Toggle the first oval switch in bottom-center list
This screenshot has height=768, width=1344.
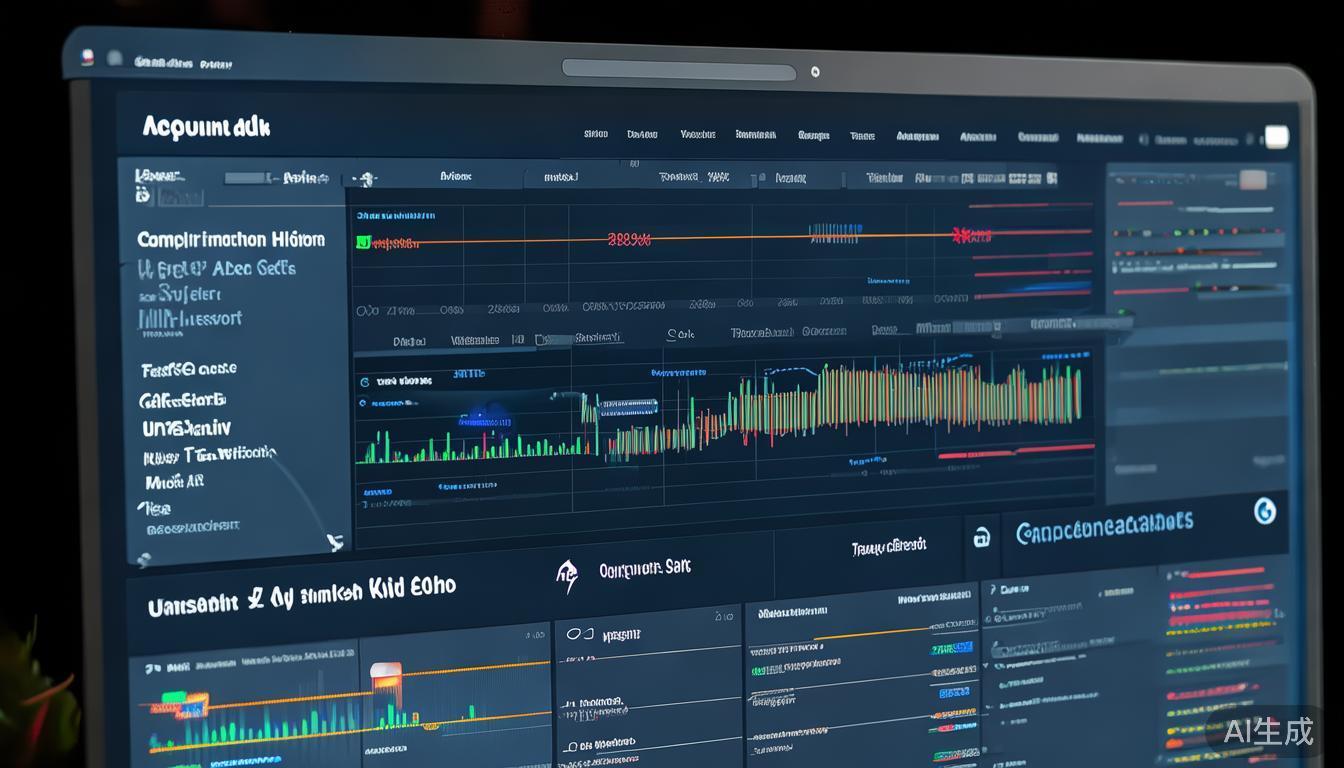pyautogui.click(x=574, y=633)
